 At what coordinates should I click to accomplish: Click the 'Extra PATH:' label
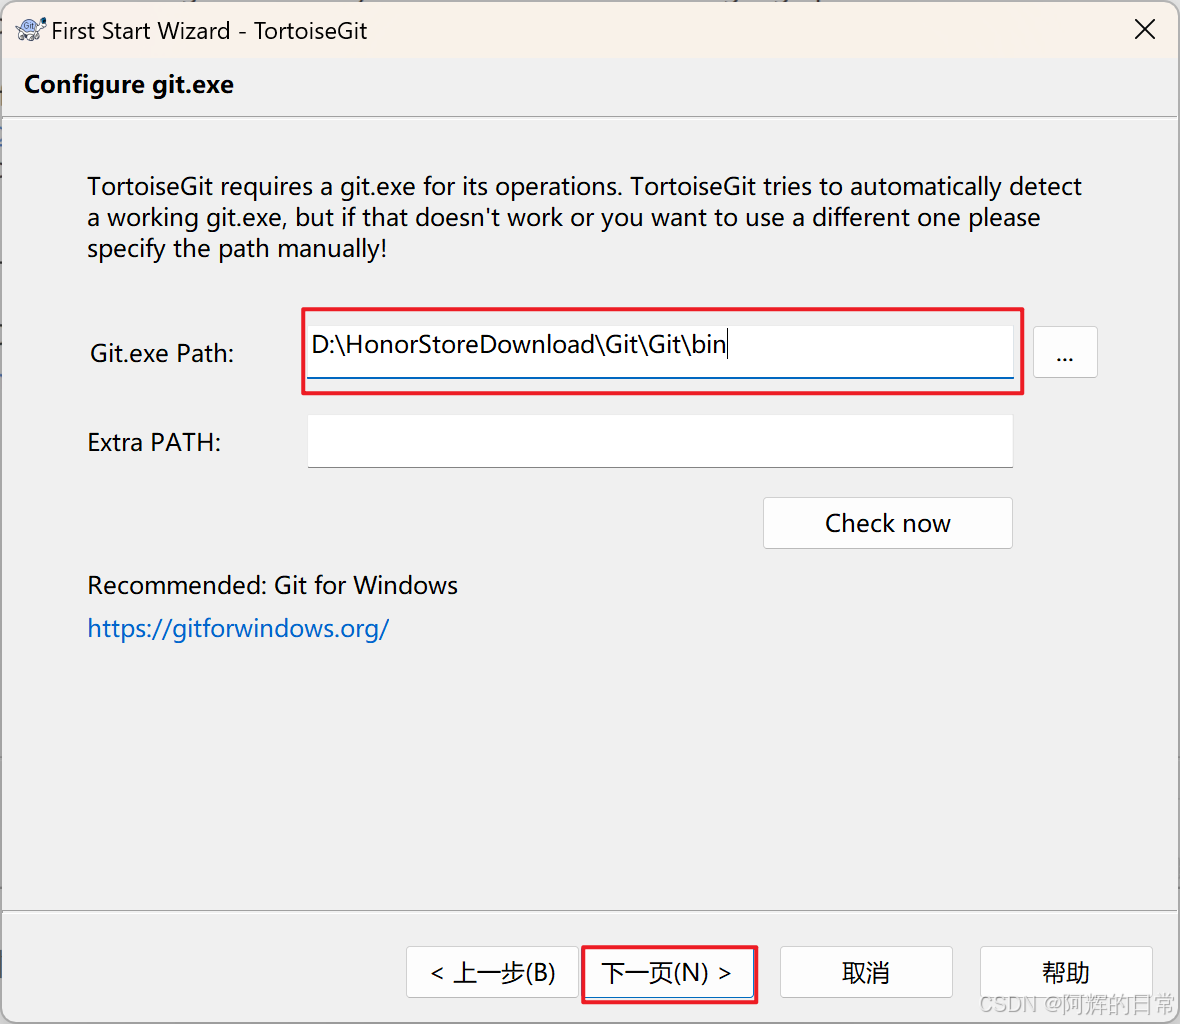pyautogui.click(x=154, y=442)
